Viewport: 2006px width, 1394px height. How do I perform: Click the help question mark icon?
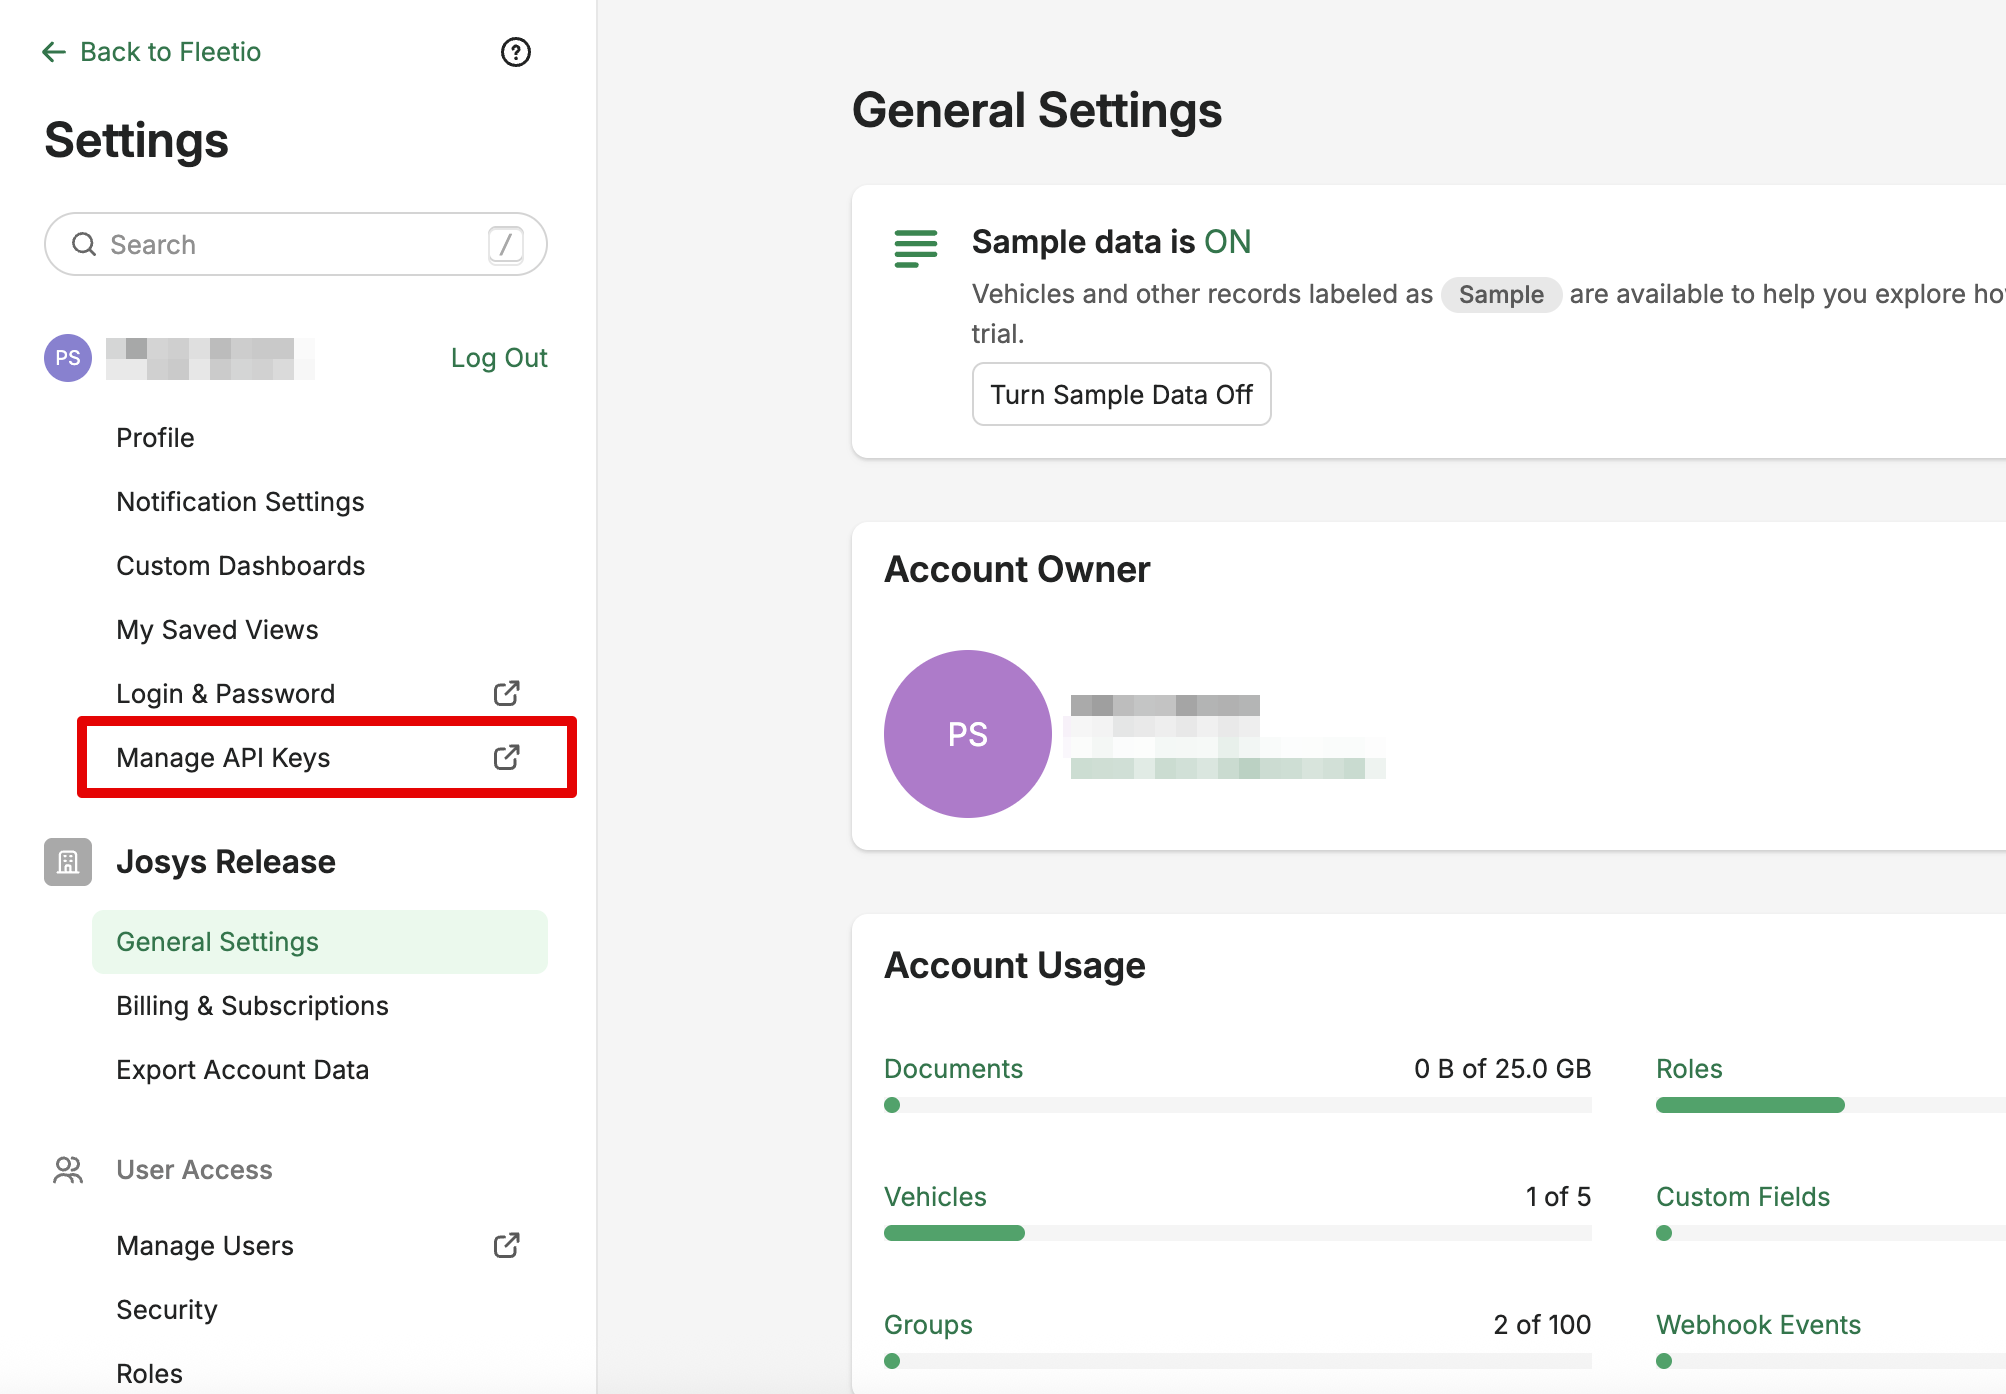point(515,52)
